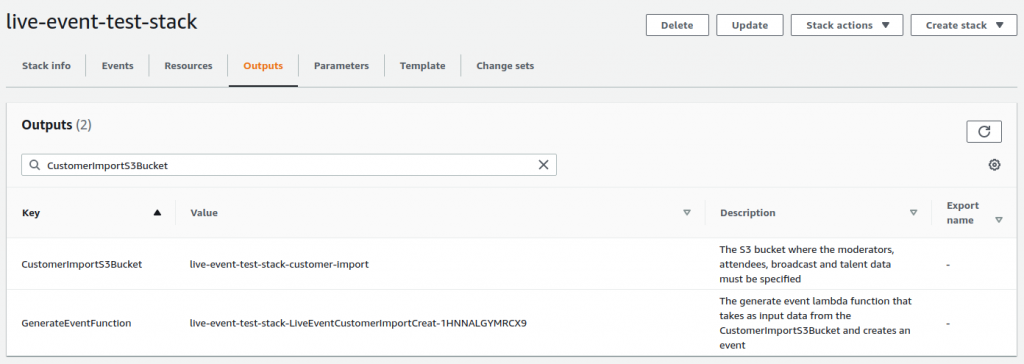The image size is (1024, 364).
Task: Switch to the Template tab
Action: coord(423,66)
